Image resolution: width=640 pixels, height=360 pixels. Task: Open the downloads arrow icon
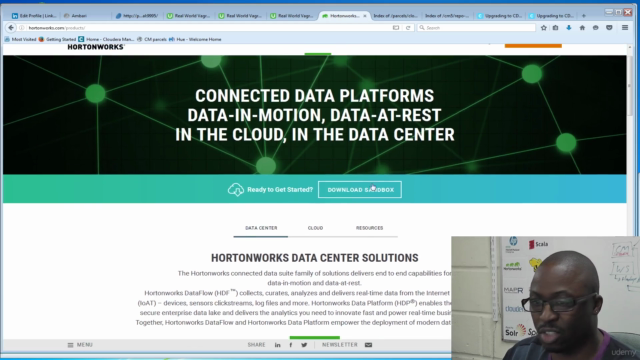[x=569, y=28]
